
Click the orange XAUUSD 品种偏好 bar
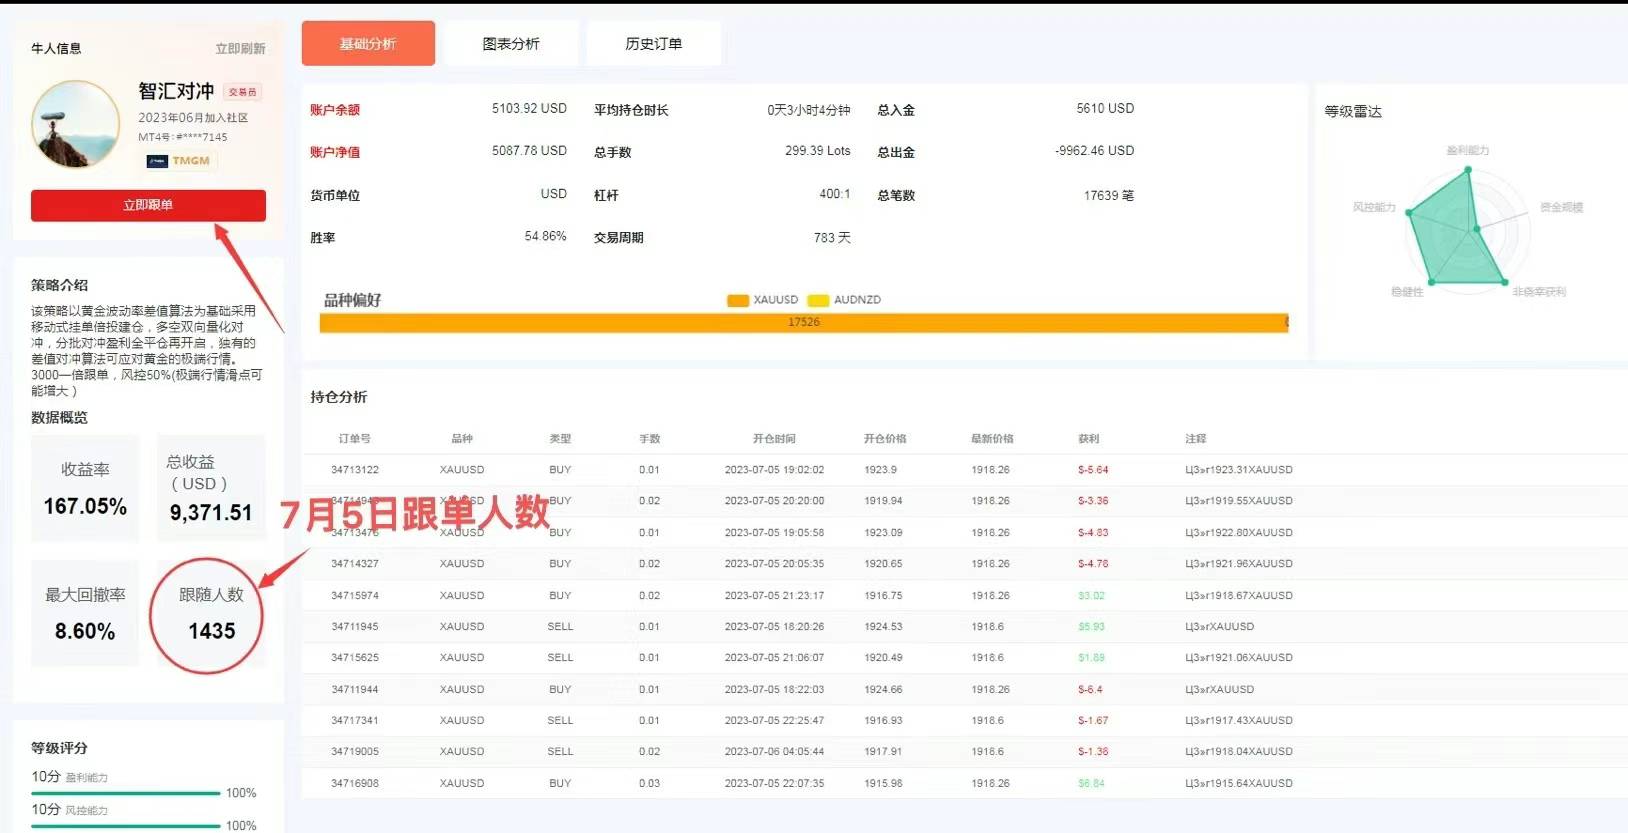(x=803, y=322)
